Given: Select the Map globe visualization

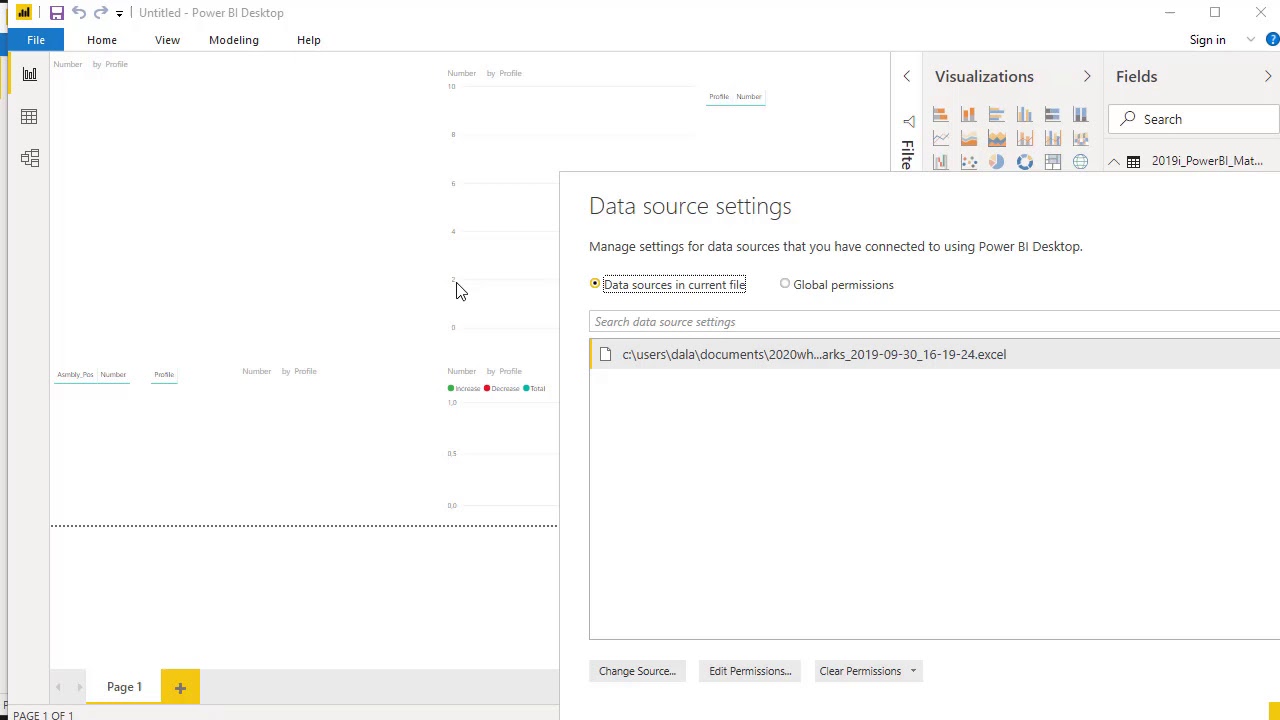Looking at the screenshot, I should pyautogui.click(x=1080, y=162).
